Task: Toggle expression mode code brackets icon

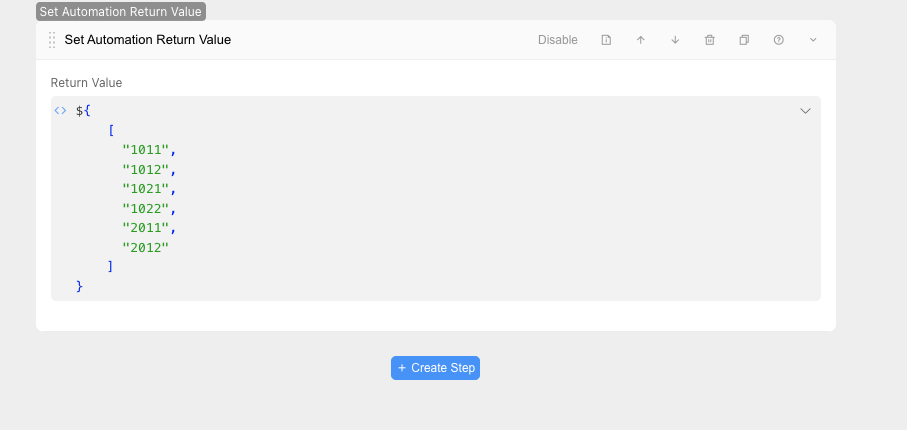Action: pos(61,111)
